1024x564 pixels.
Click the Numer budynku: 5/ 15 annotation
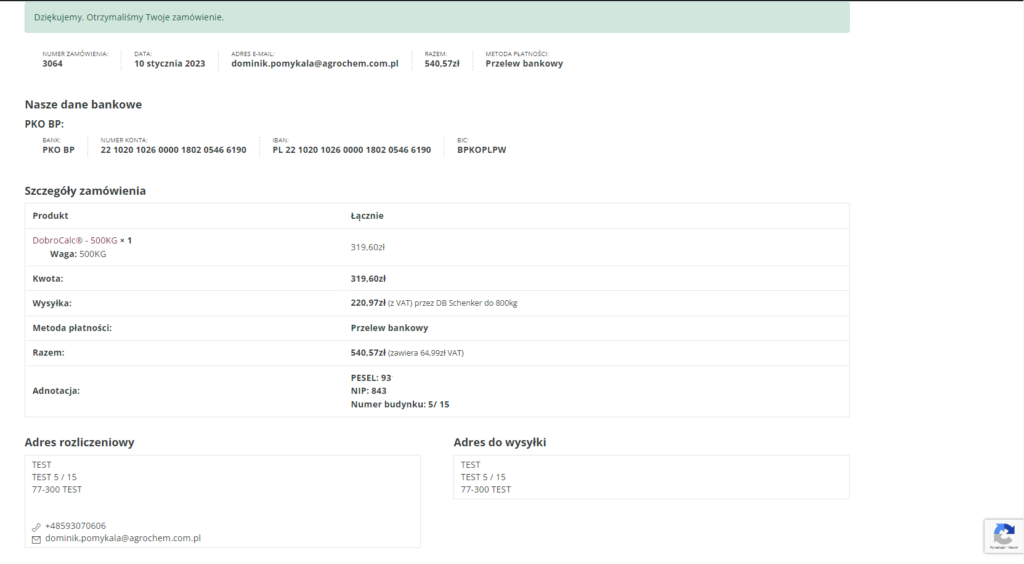[x=400, y=404]
